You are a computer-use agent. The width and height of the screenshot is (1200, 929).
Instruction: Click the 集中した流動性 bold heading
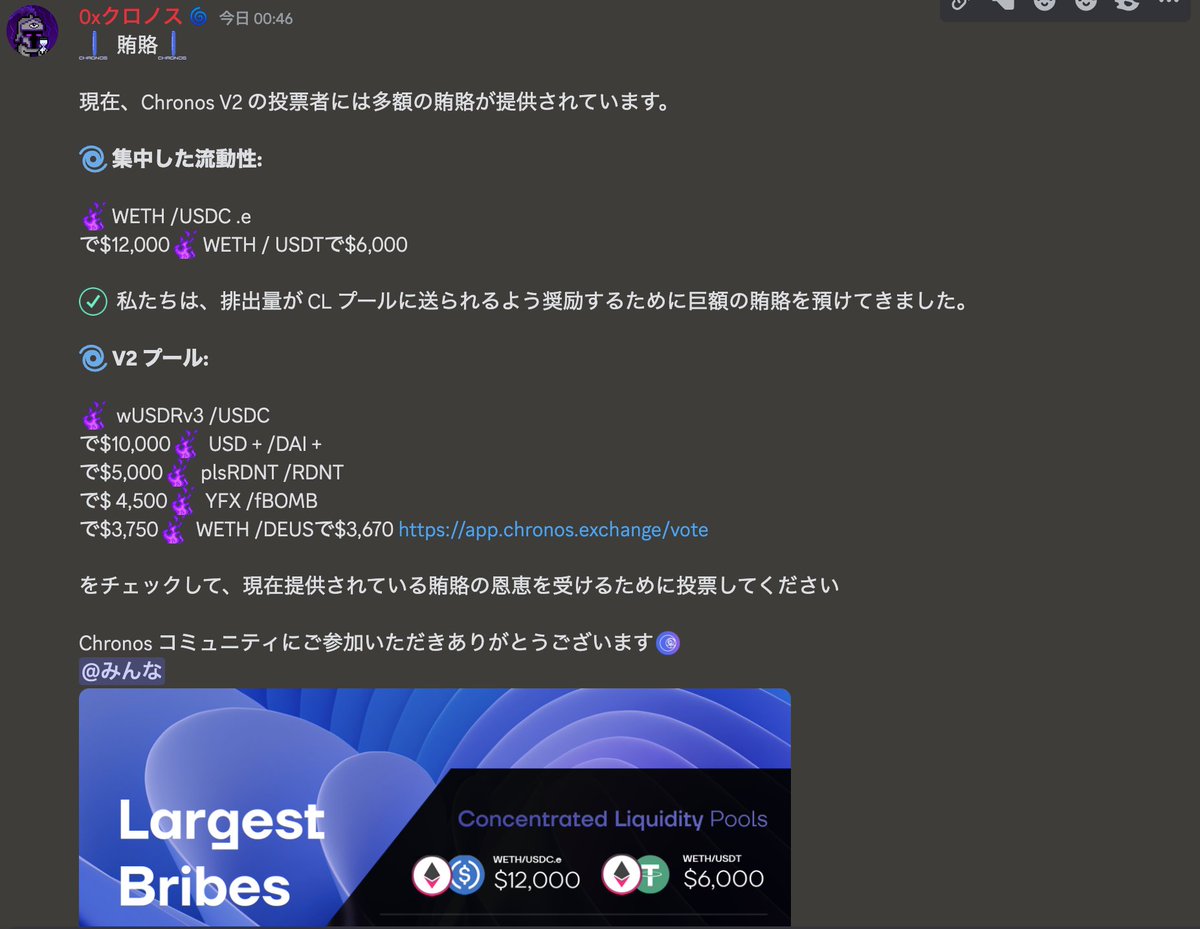coord(187,159)
